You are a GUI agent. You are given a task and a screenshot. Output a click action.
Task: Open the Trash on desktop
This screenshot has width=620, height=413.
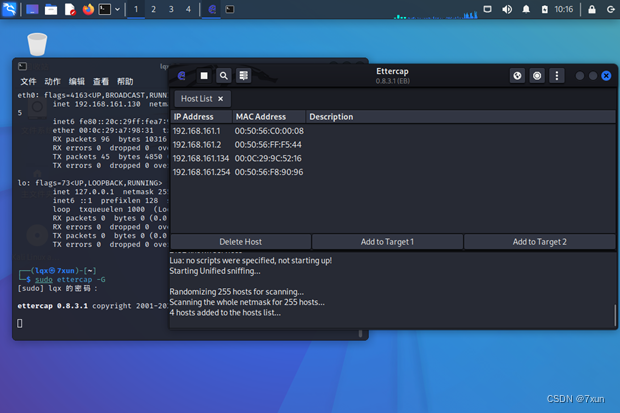tap(37, 44)
